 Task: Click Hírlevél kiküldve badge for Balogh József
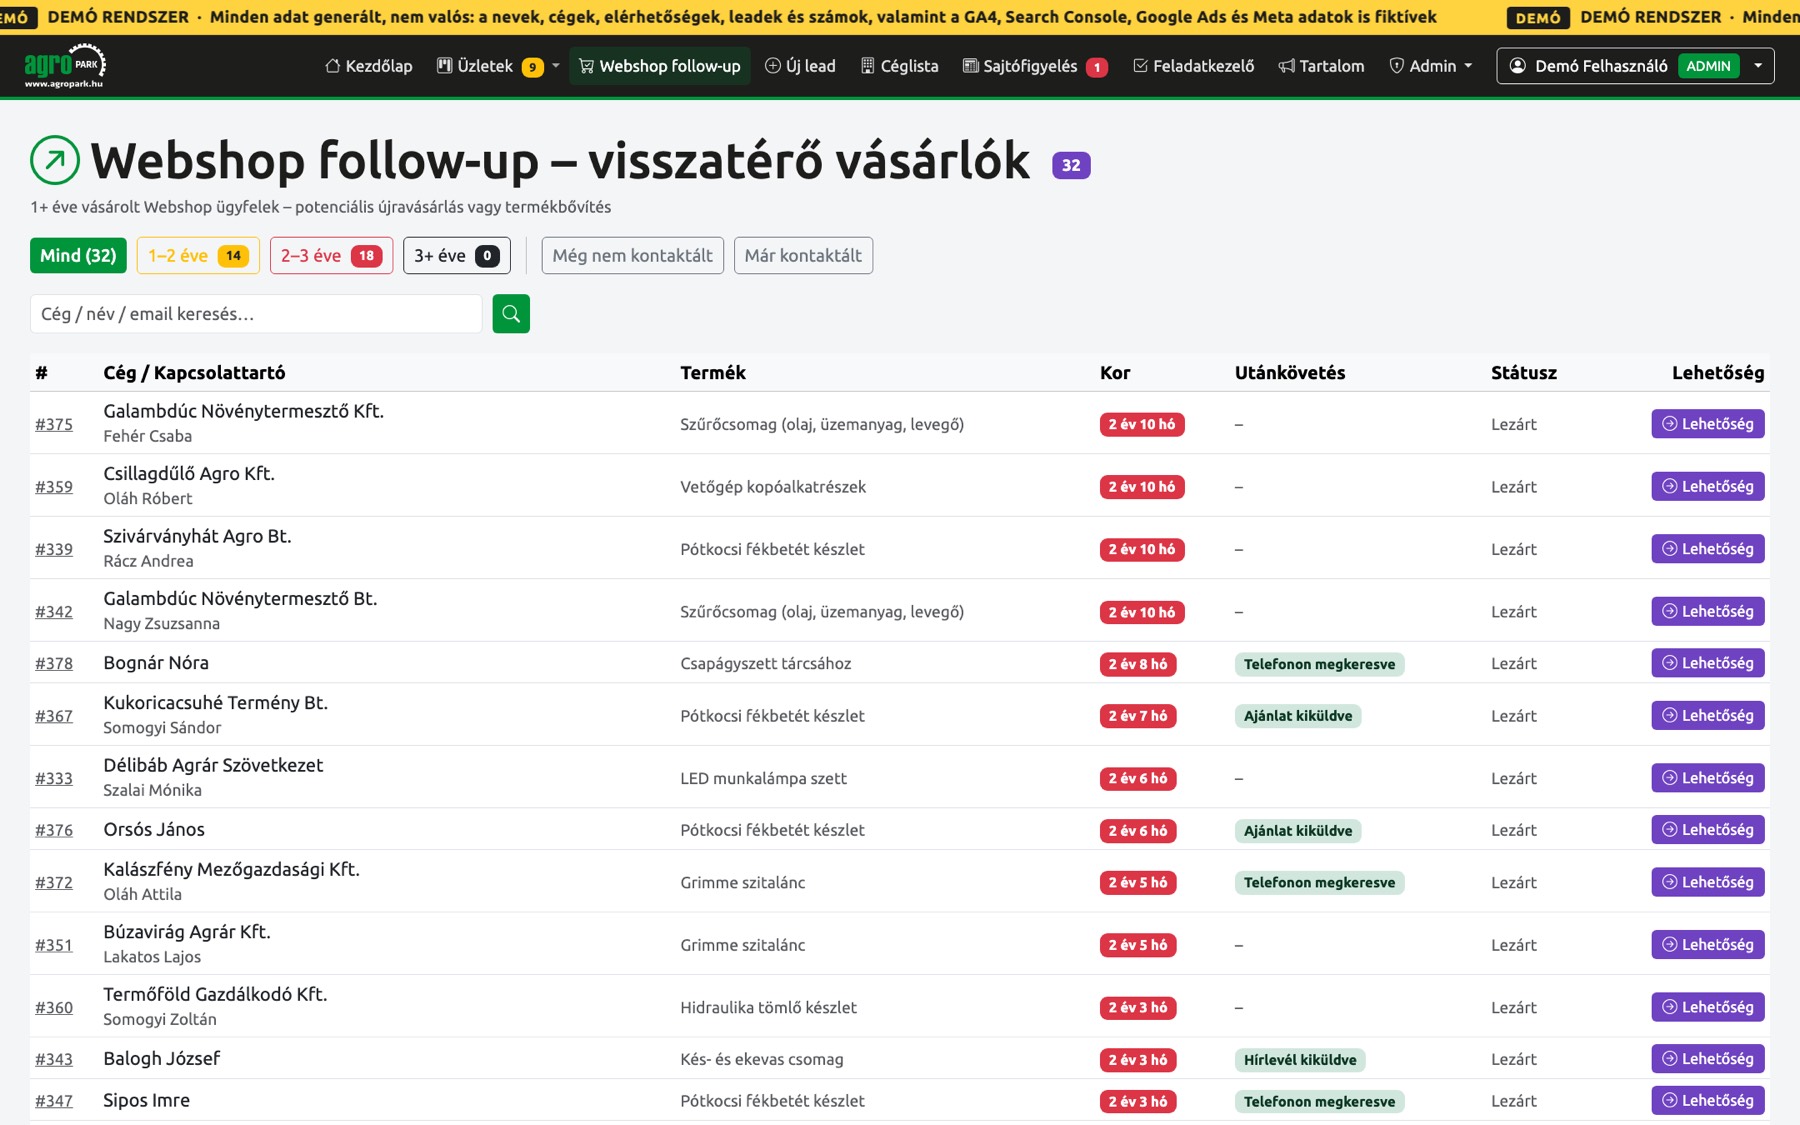[x=1300, y=1060]
